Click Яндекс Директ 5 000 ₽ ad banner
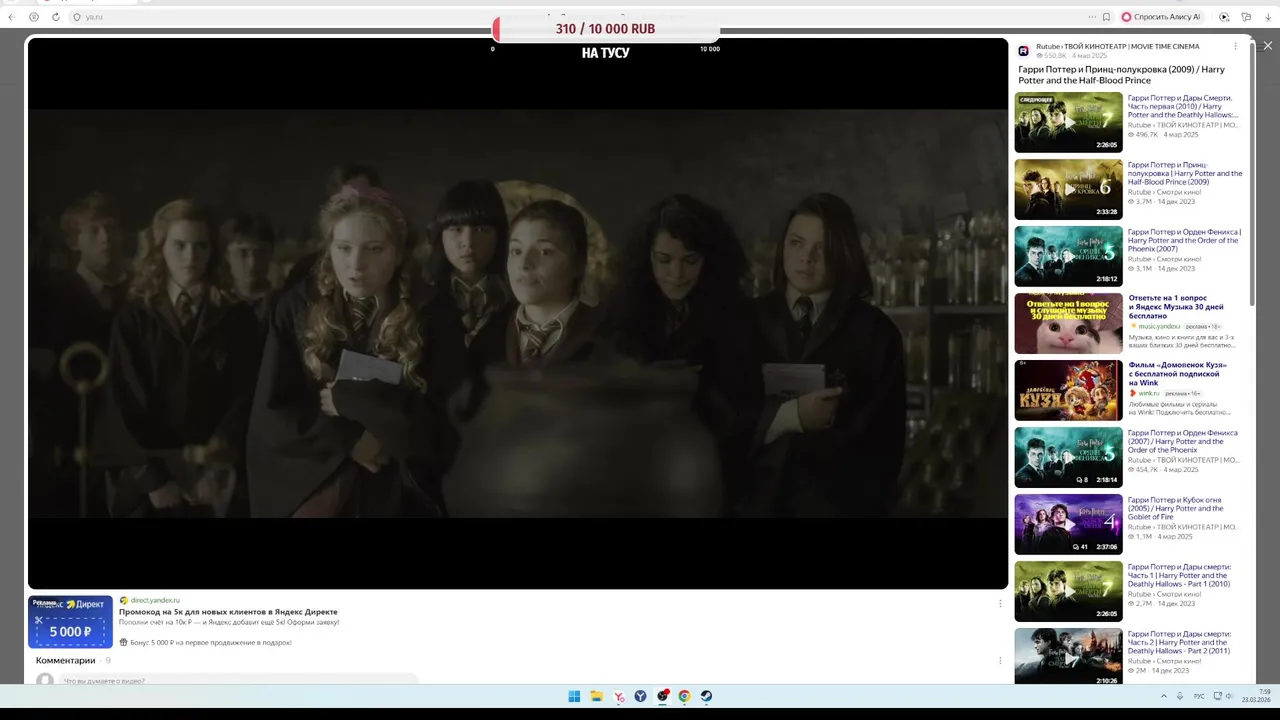 [70, 622]
